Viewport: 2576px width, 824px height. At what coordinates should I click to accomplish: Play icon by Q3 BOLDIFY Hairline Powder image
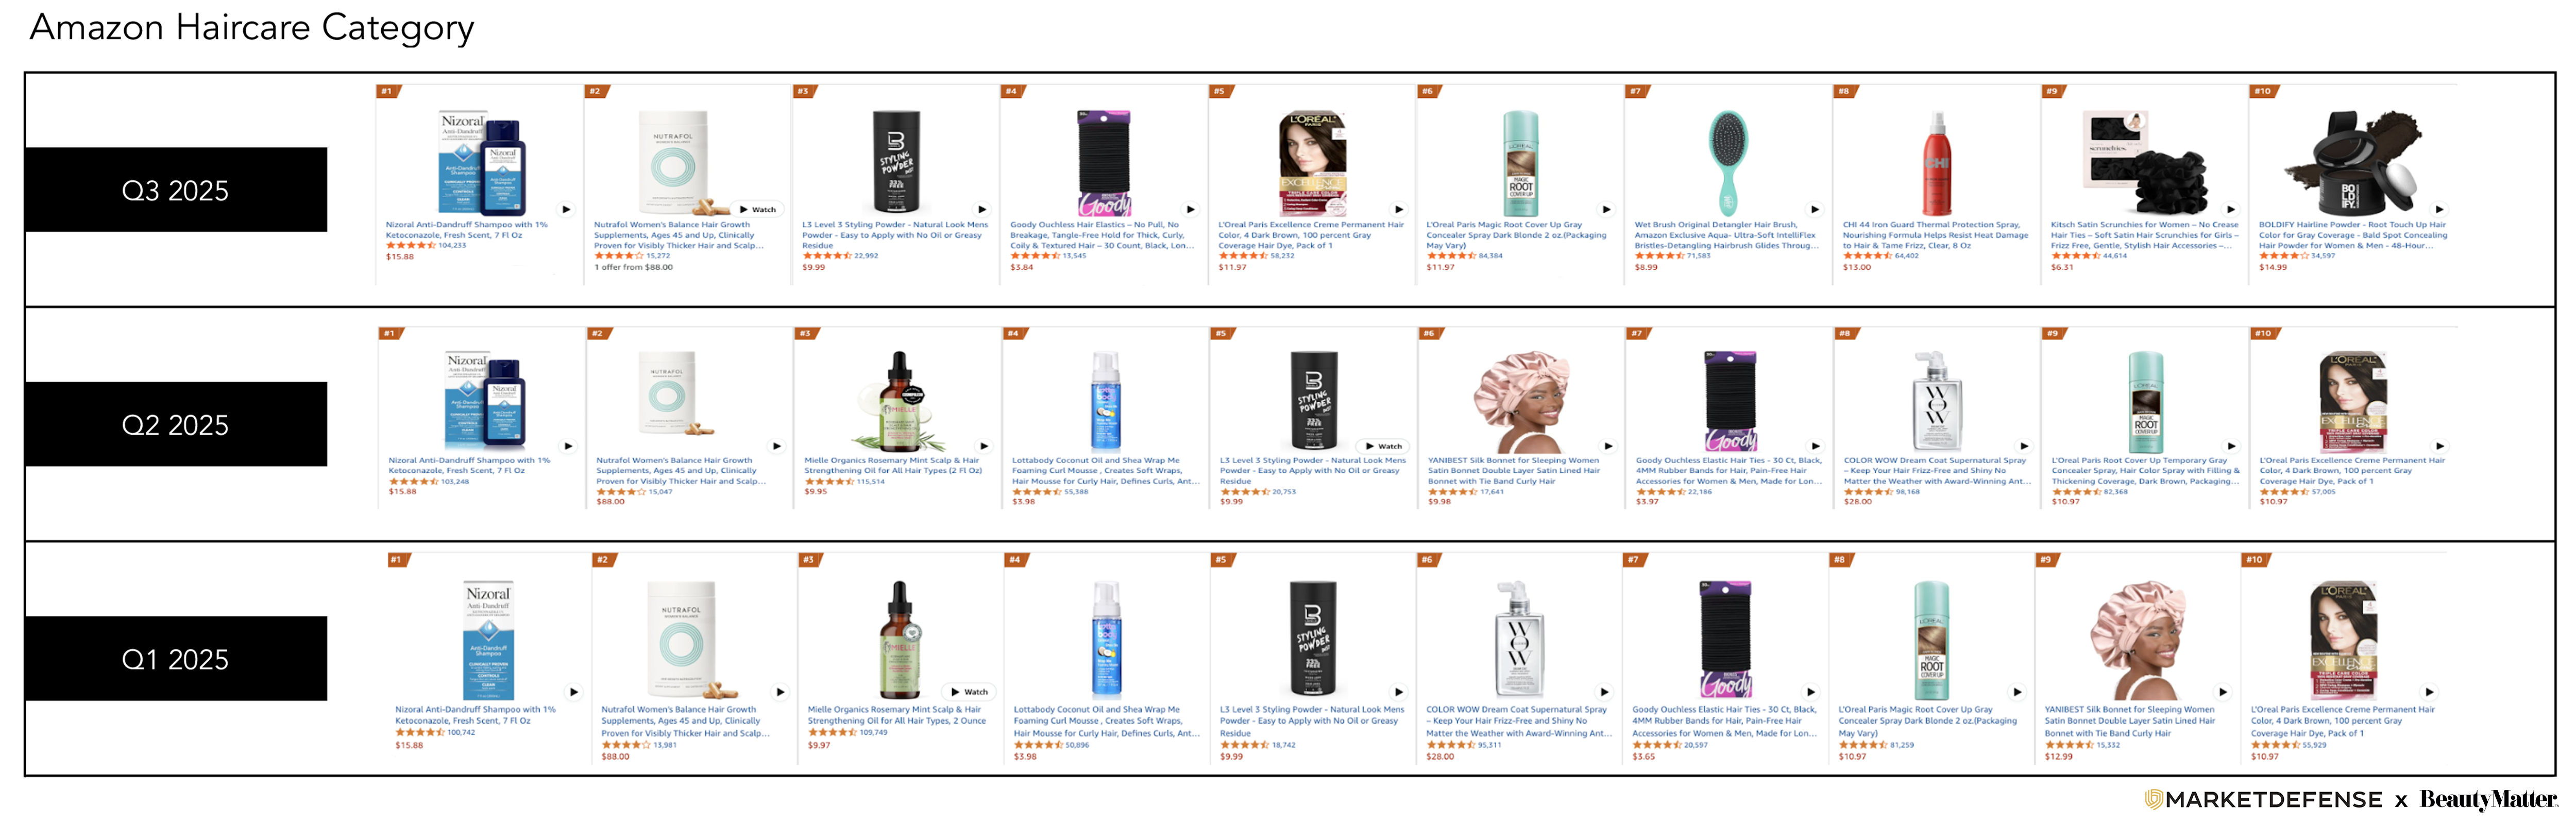tap(2439, 209)
